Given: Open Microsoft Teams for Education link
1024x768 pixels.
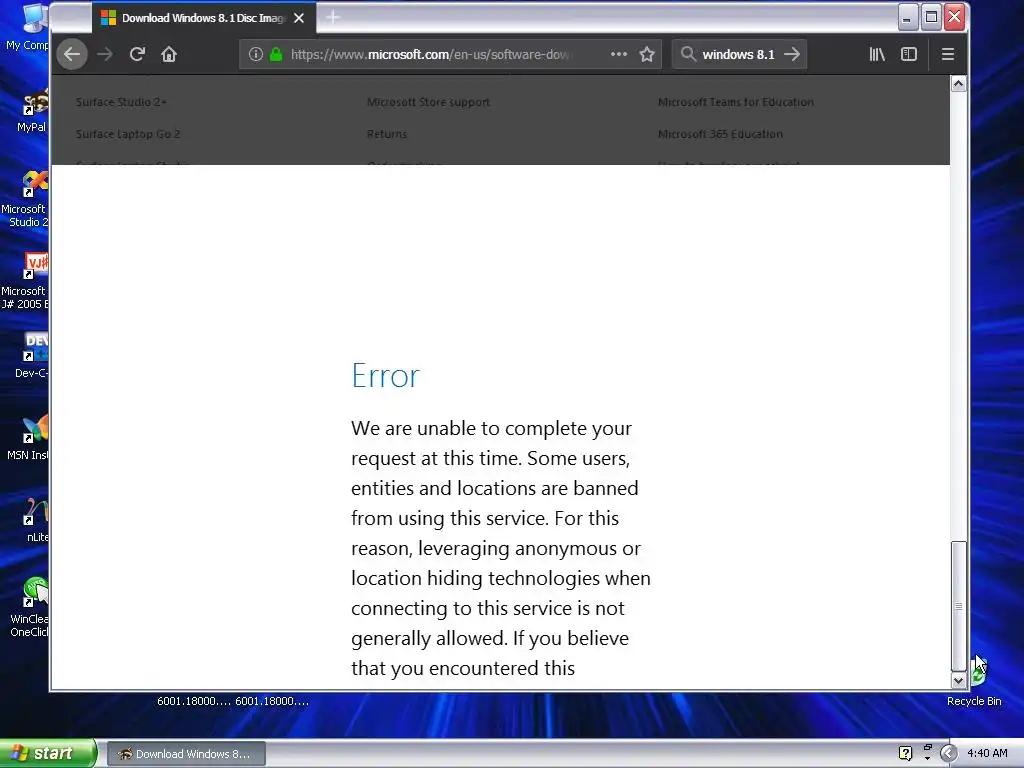Looking at the screenshot, I should (736, 102).
